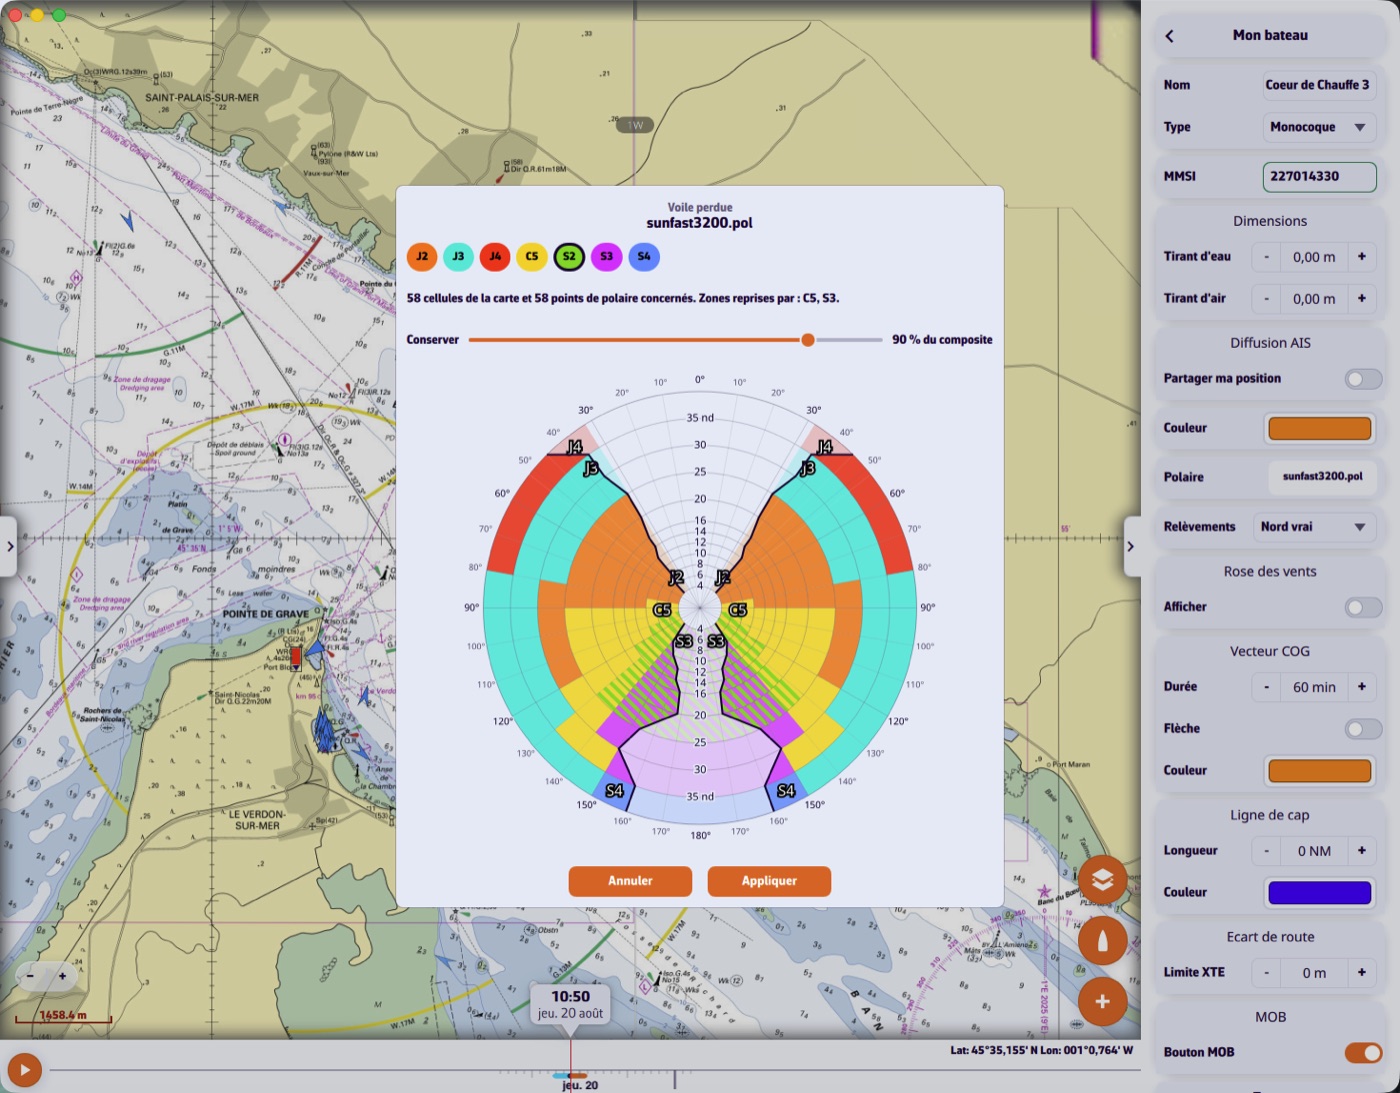Open the Type Monocoque dropdown
This screenshot has width=1400, height=1093.
click(x=1319, y=127)
